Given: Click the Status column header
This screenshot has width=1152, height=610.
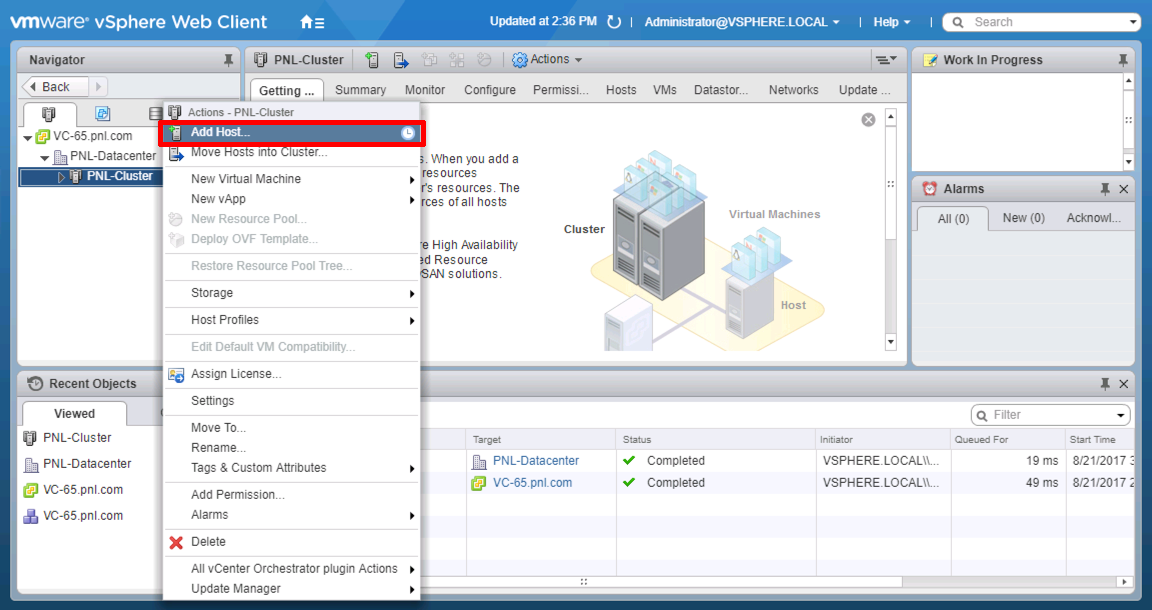Looking at the screenshot, I should coord(716,439).
